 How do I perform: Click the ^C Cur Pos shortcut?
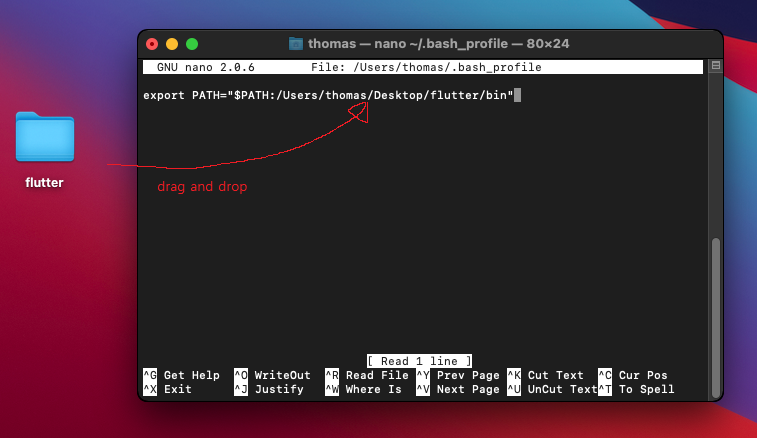632,375
